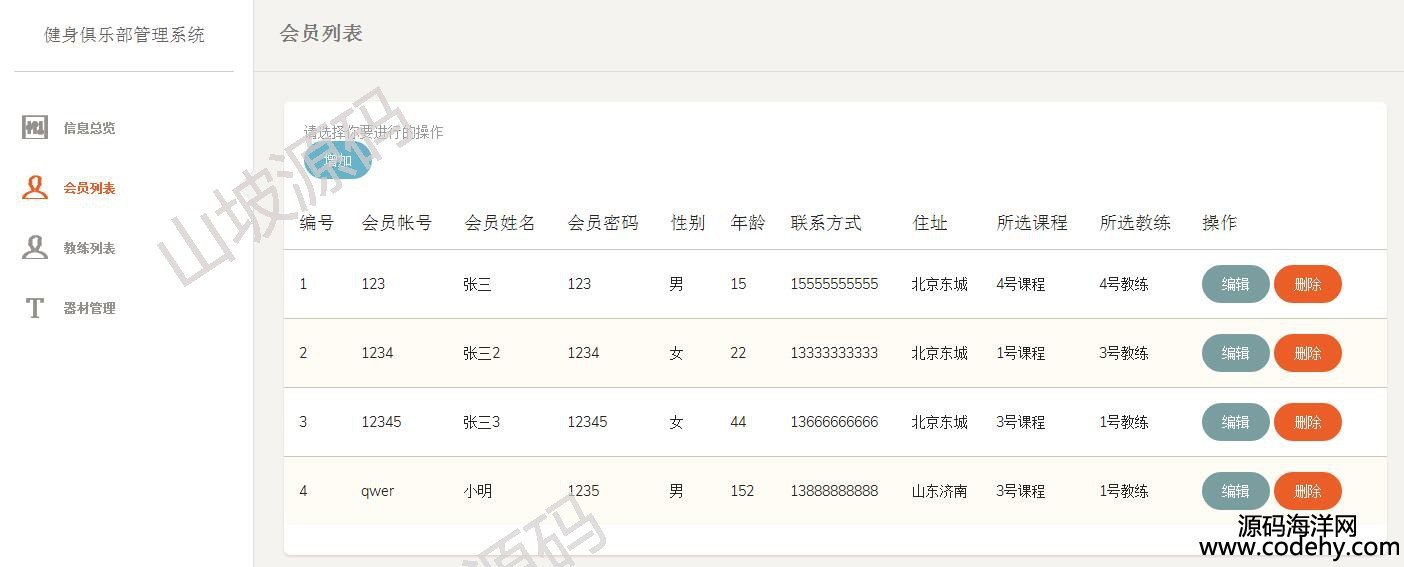1404x567 pixels.
Task: Click age value 44
Action: click(738, 422)
